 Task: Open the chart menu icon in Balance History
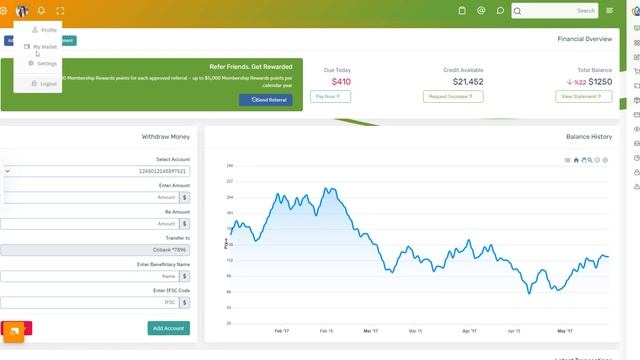tap(567, 160)
